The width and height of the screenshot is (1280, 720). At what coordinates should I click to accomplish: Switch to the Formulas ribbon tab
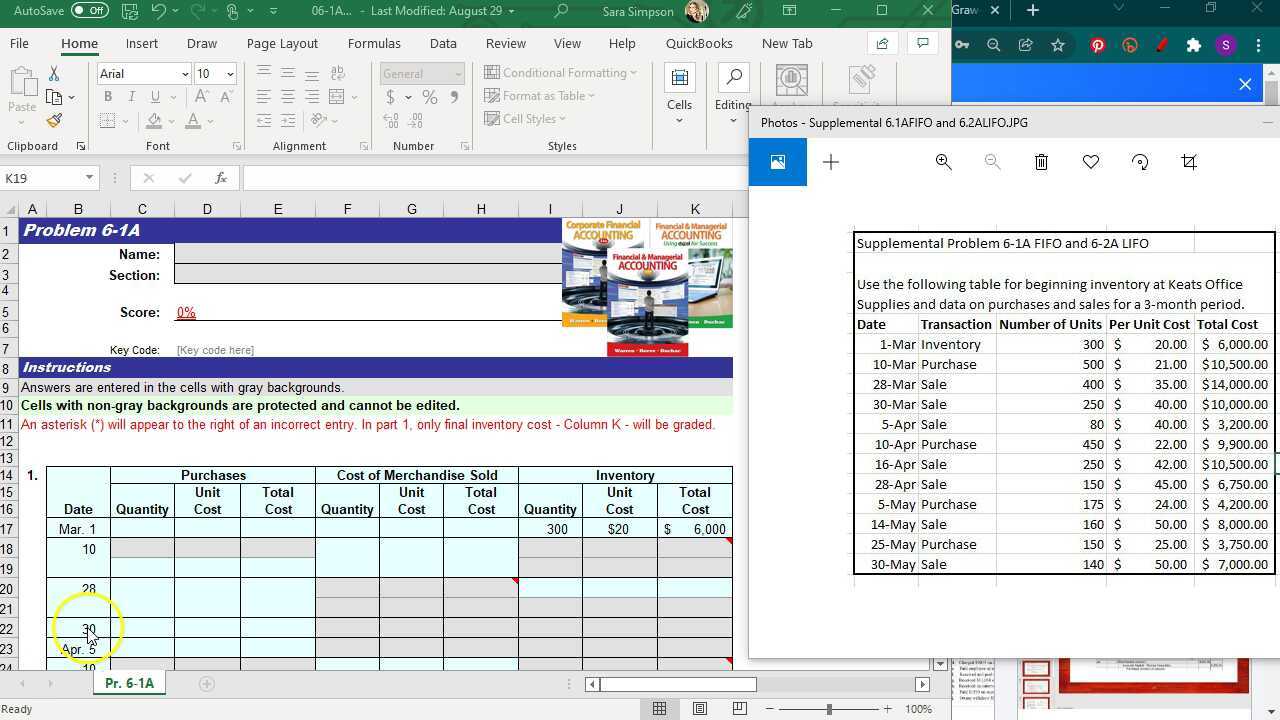coord(374,43)
